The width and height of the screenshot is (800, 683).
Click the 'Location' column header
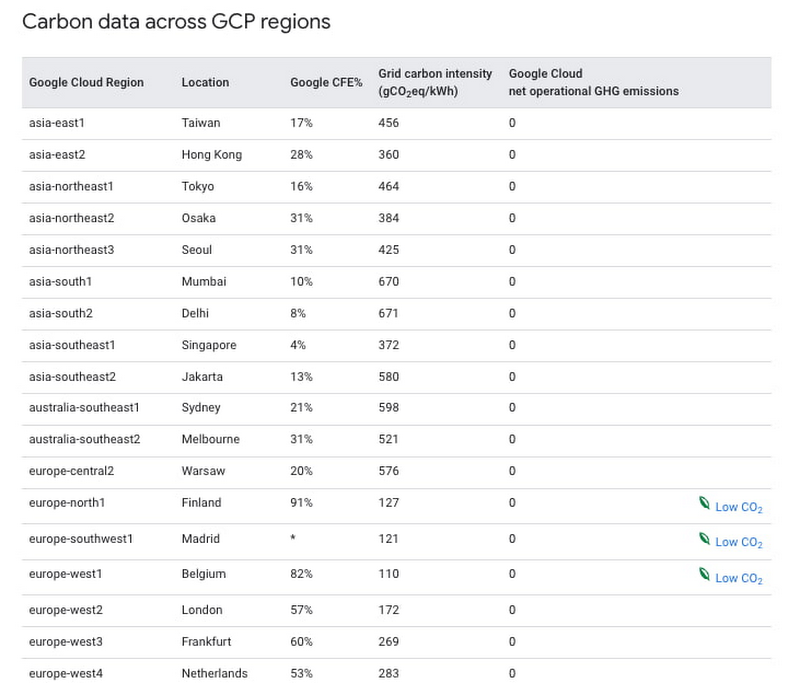205,83
